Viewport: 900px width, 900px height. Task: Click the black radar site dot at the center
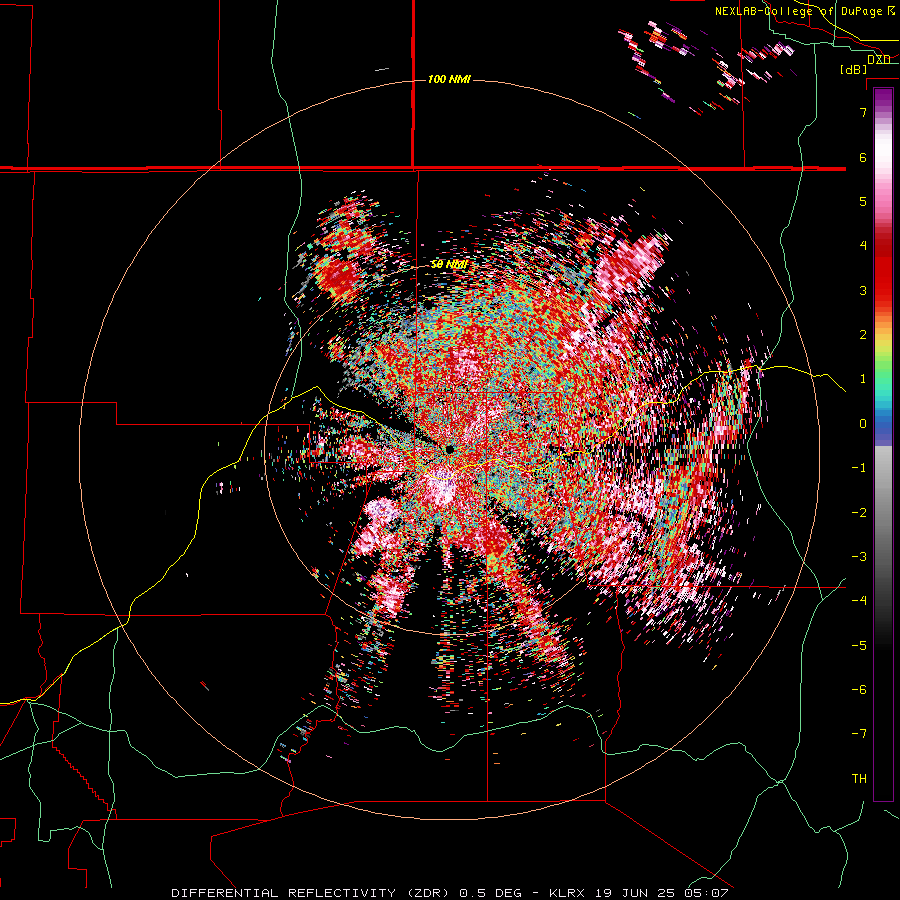450,449
